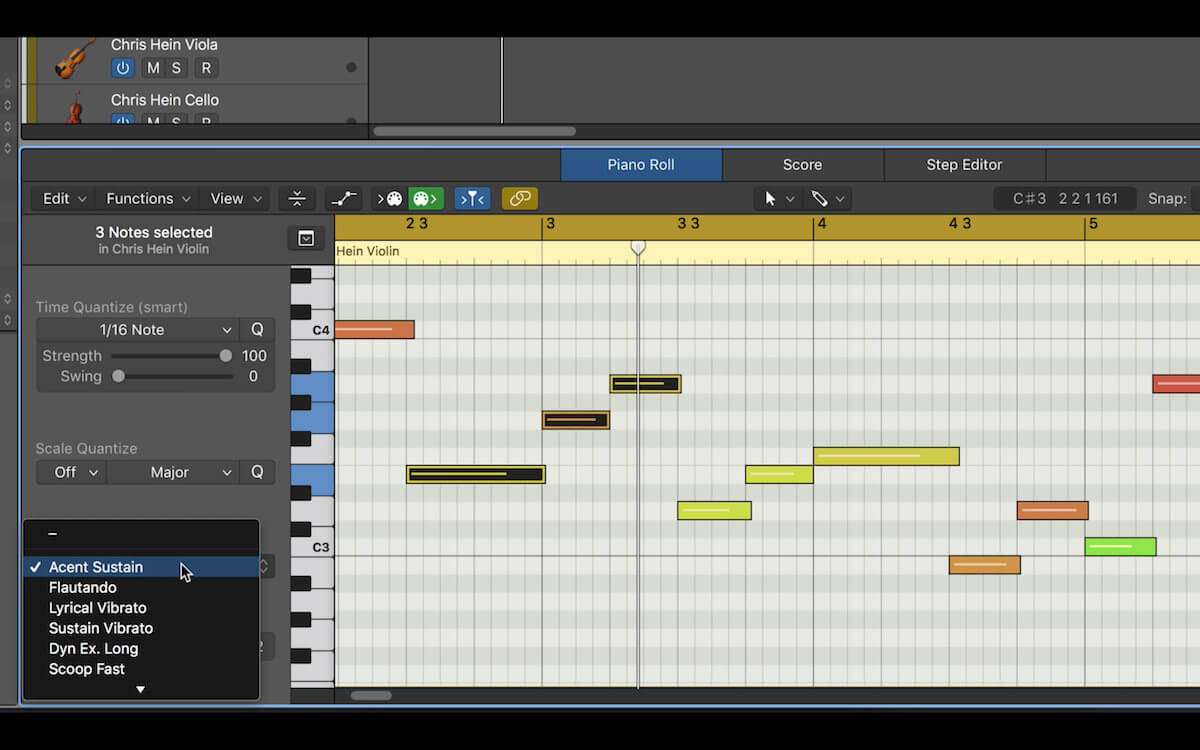
Task: Toggle the yellow Link button
Action: click(x=520, y=198)
